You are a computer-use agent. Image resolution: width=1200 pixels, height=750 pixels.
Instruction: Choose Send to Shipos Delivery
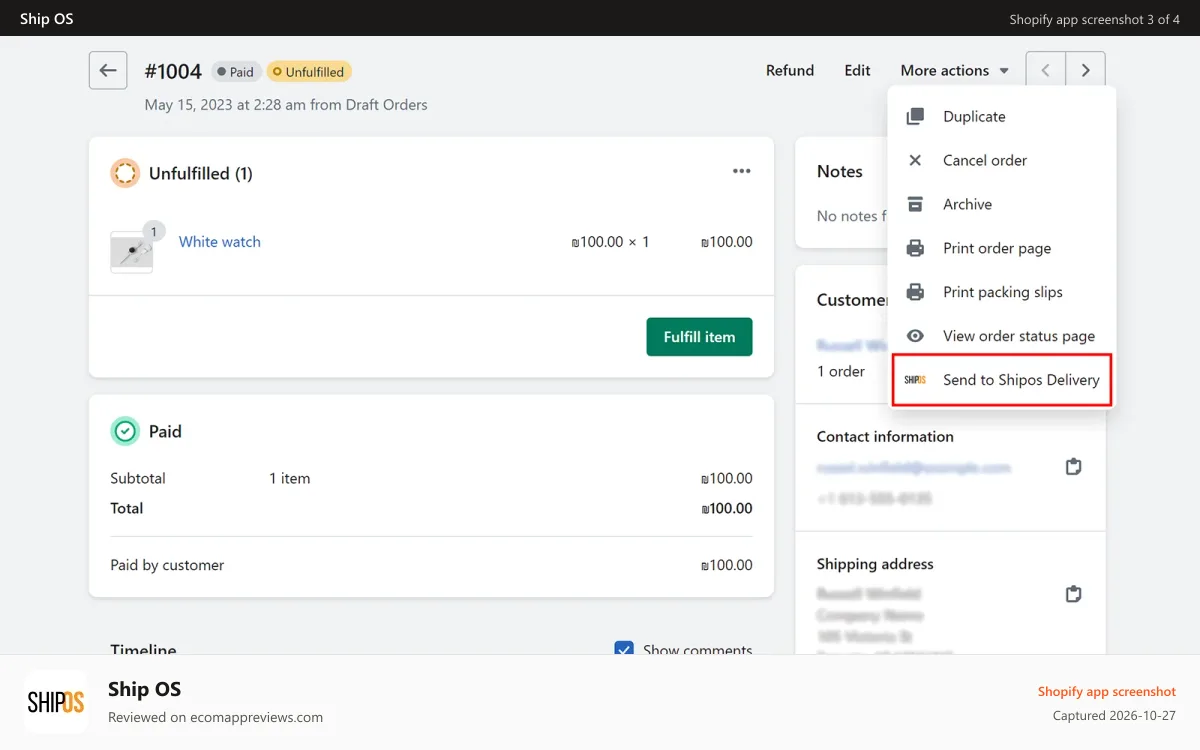1002,380
